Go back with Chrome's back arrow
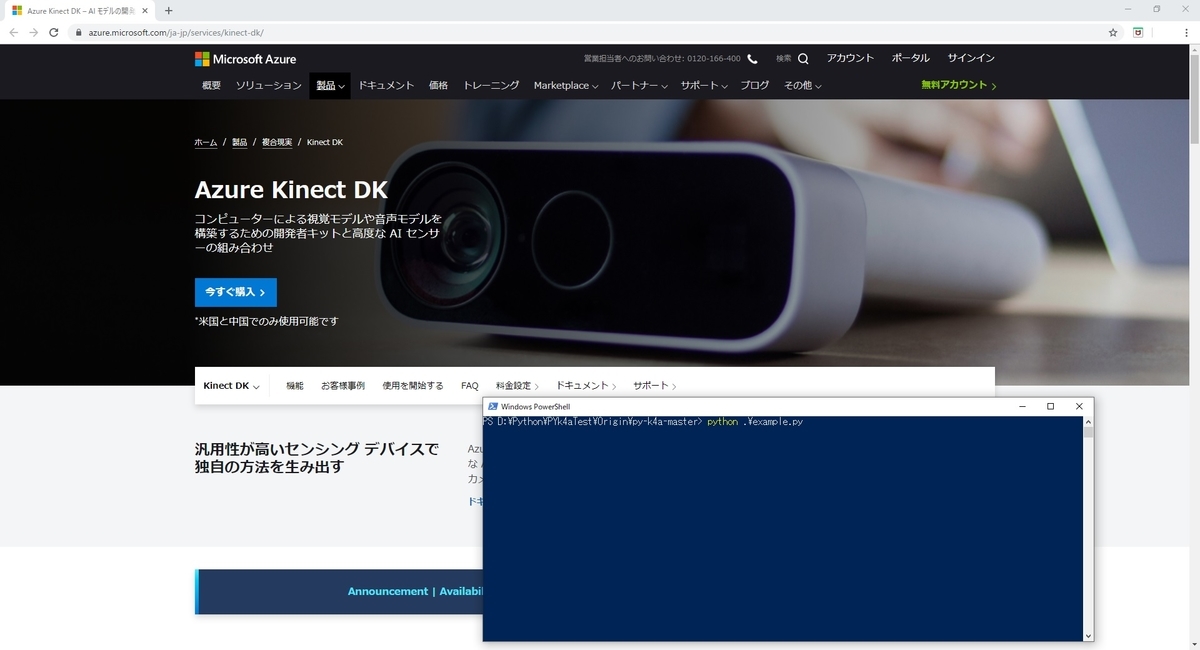The image size is (1200, 650). [13, 32]
